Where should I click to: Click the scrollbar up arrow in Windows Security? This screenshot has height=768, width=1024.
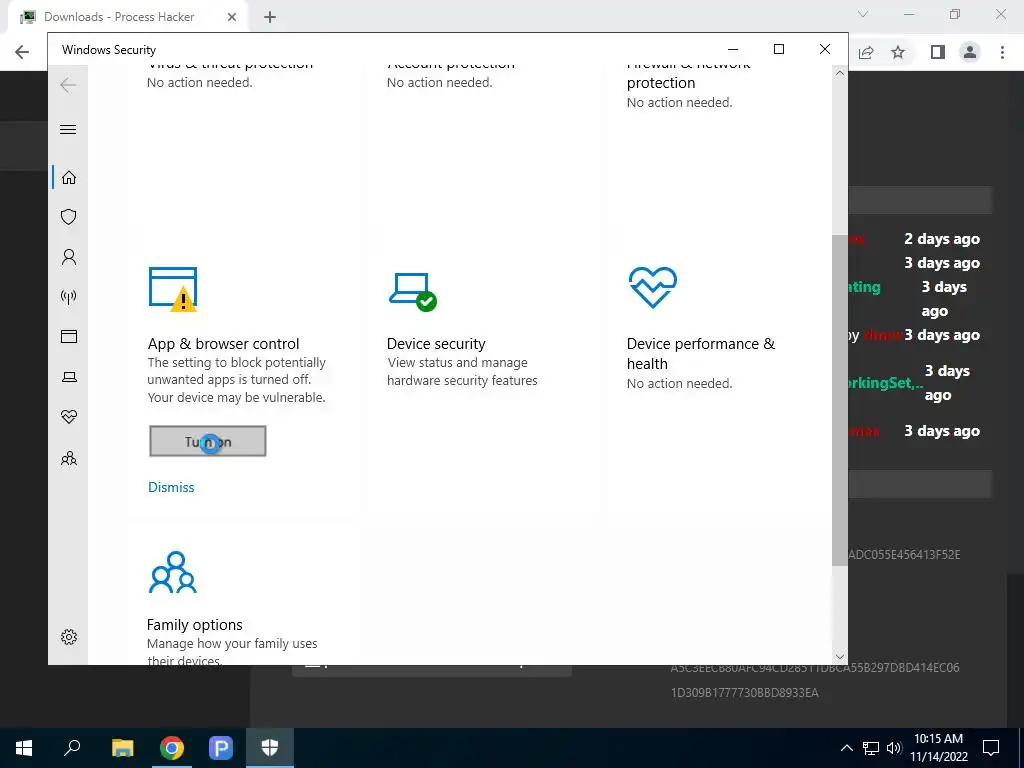pyautogui.click(x=840, y=74)
